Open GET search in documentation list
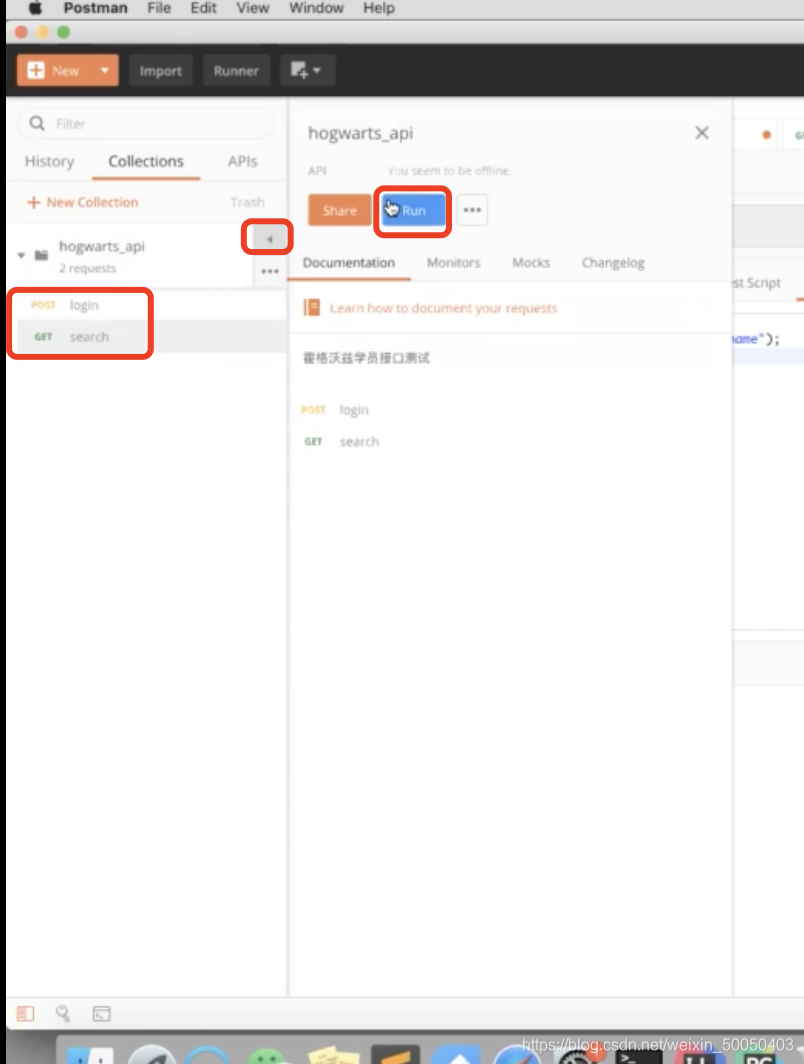The image size is (804, 1064). [341, 442]
